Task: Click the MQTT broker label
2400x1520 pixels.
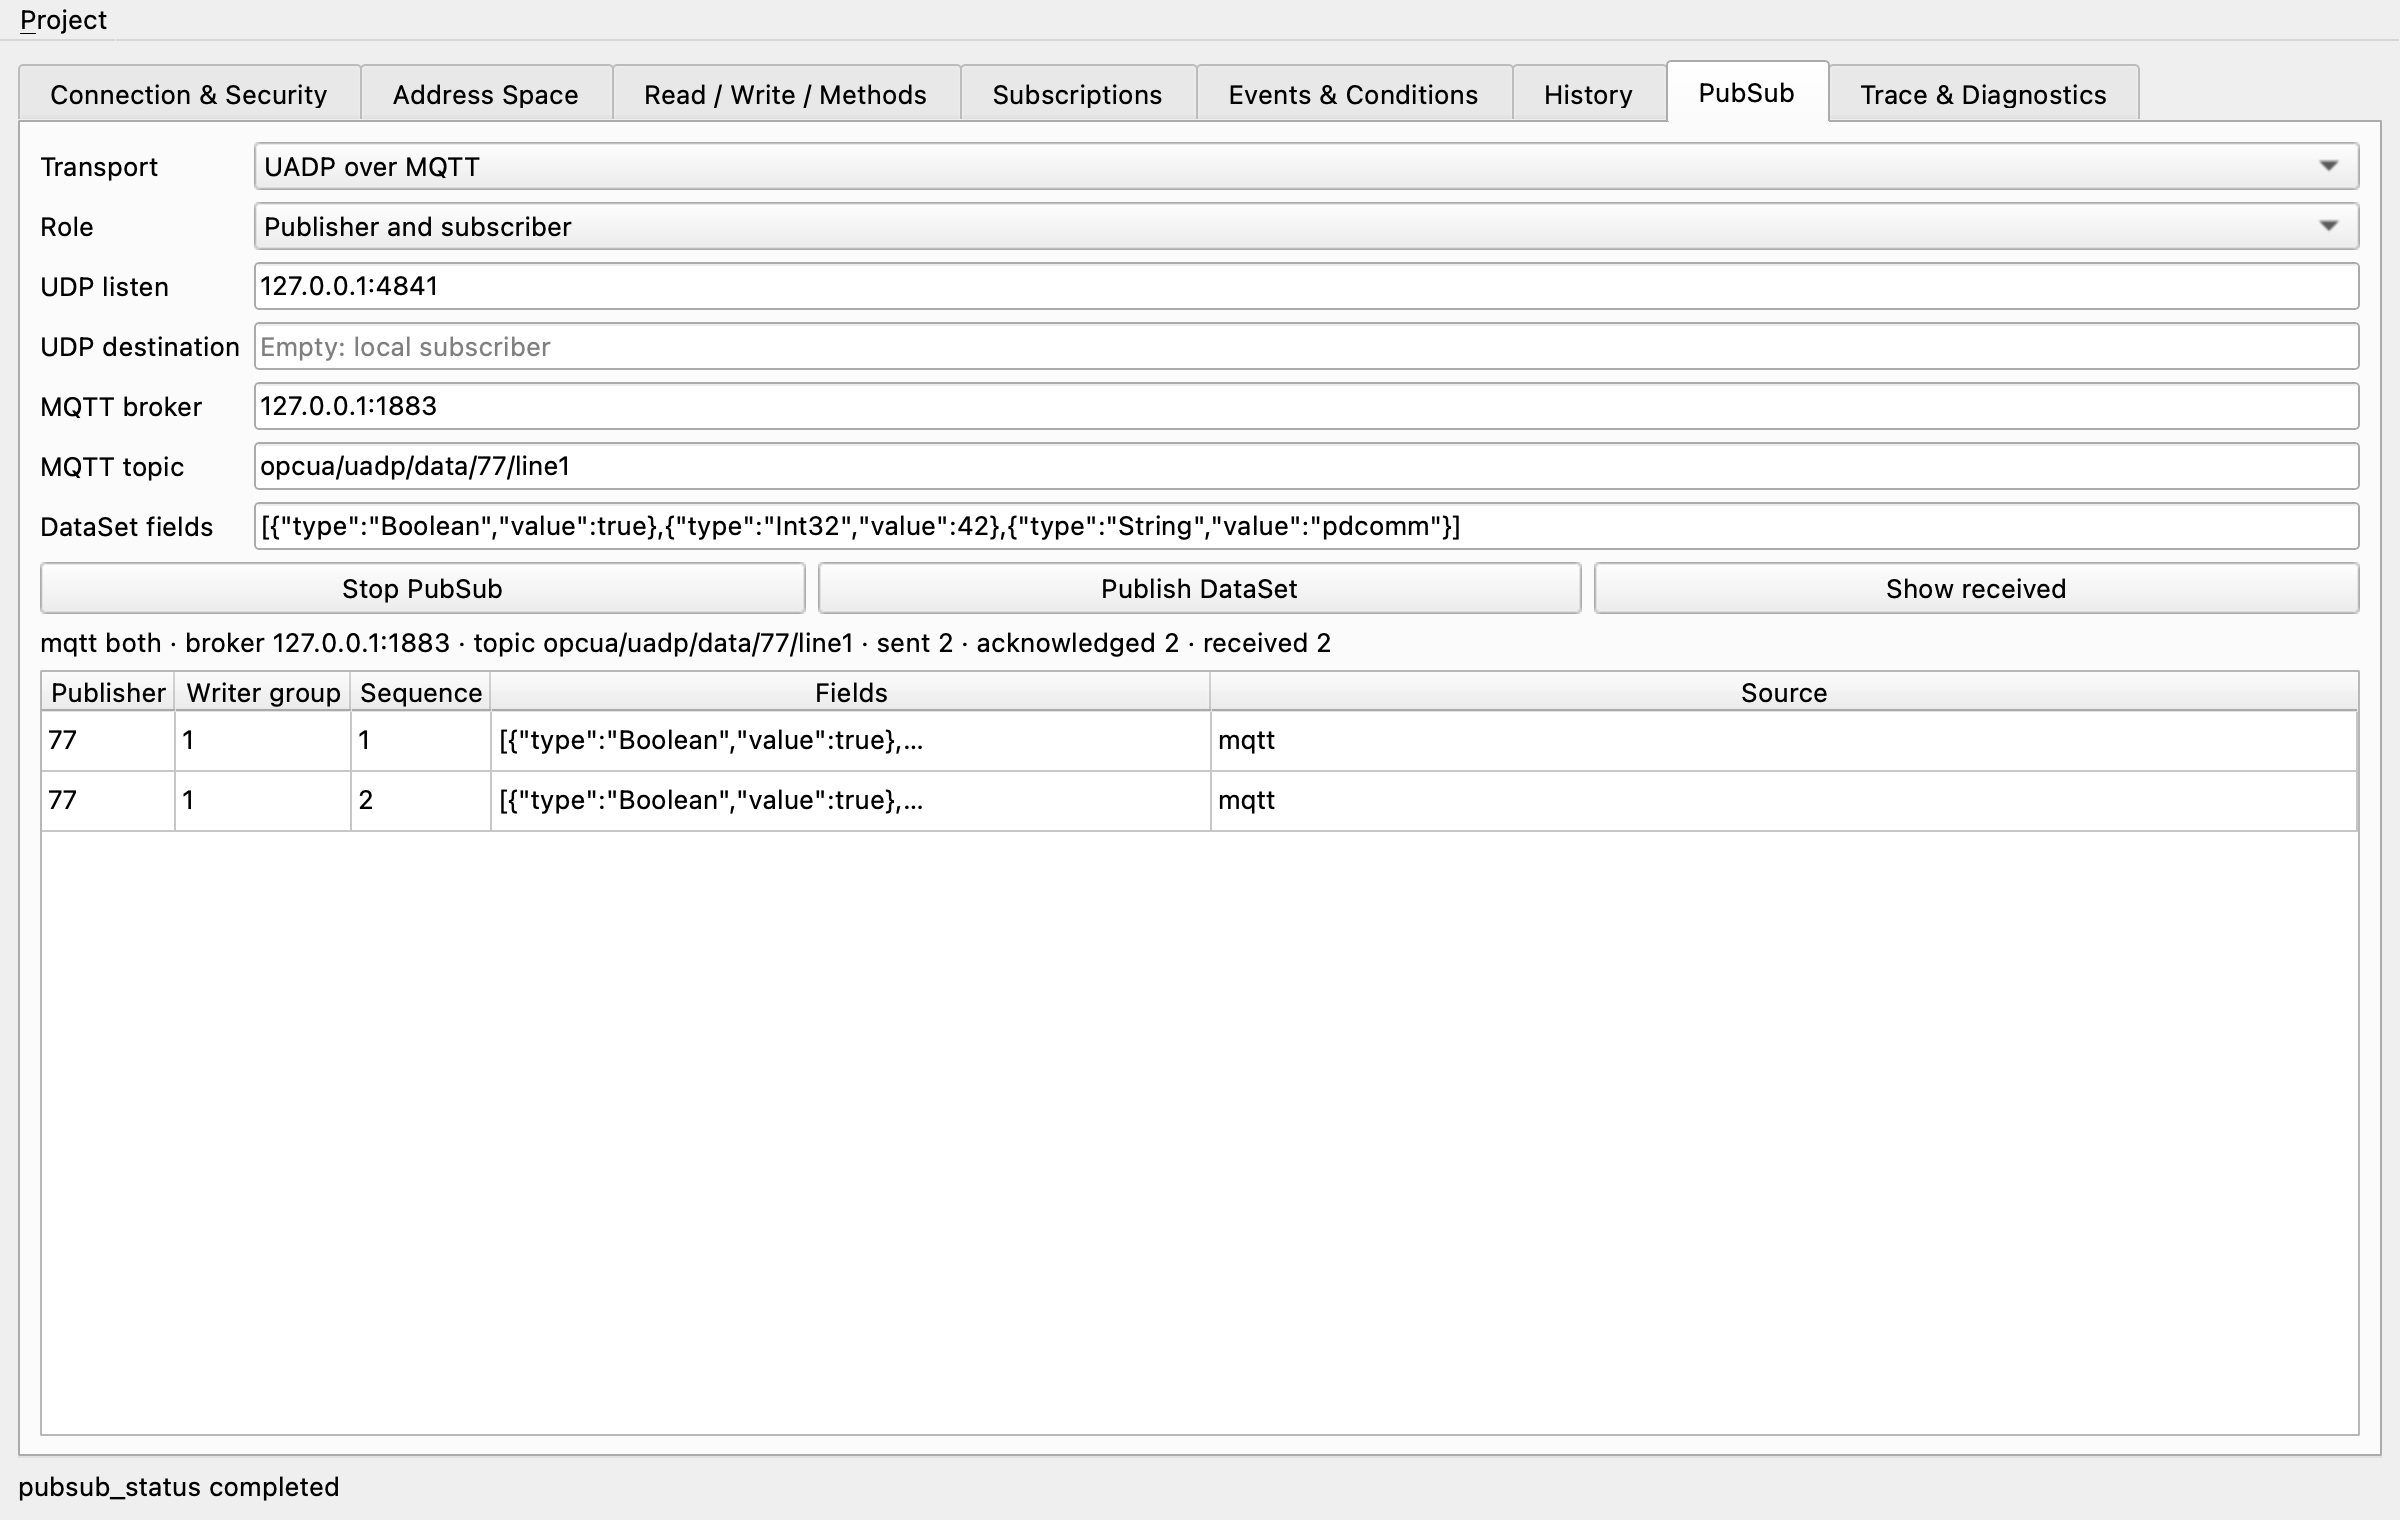Action: 121,407
